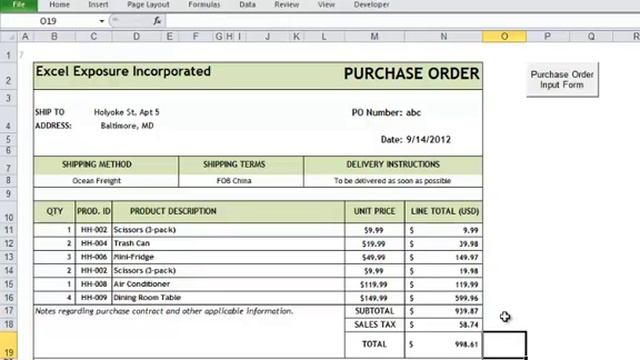Click the 'Air Conditioner' product cell
The image size is (640, 360).
(228, 284)
